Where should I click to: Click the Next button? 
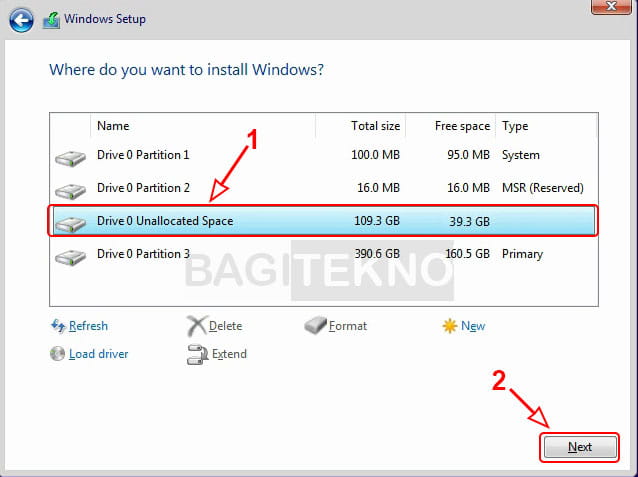(x=580, y=447)
